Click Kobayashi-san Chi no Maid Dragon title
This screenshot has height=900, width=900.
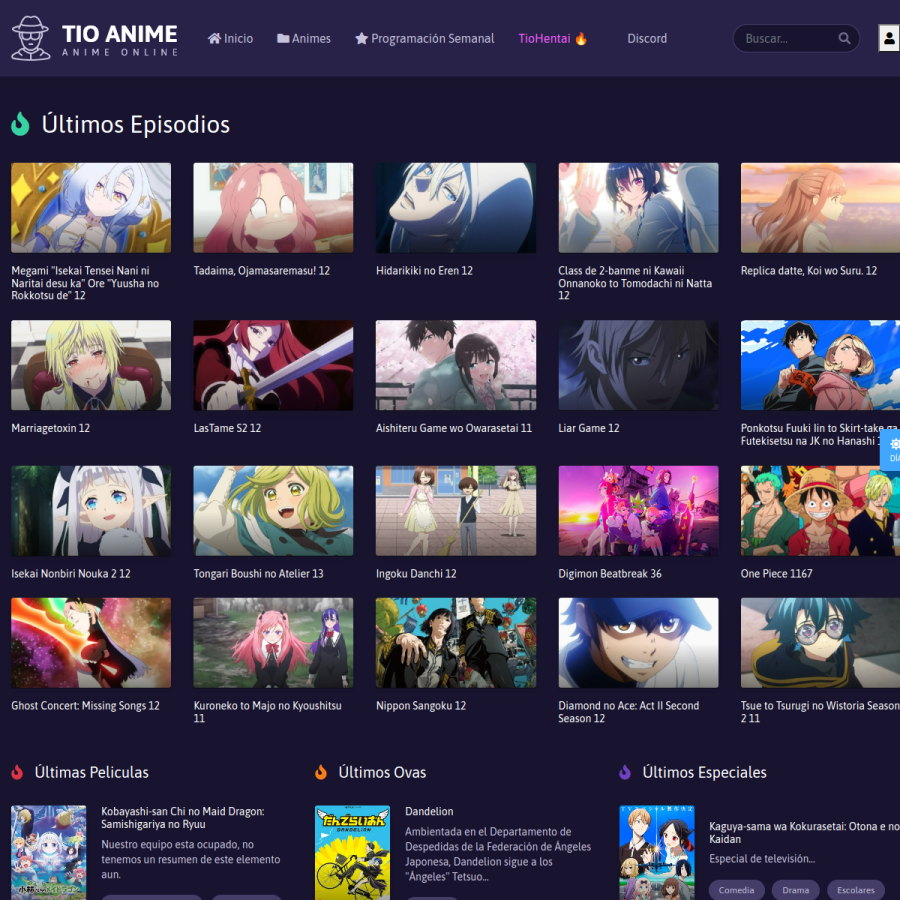pyautogui.click(x=183, y=818)
